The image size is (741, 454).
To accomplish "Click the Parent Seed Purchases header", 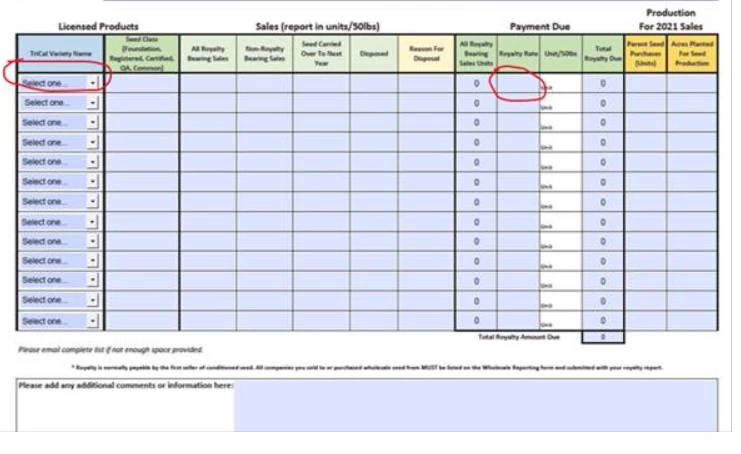I will pyautogui.click(x=646, y=53).
